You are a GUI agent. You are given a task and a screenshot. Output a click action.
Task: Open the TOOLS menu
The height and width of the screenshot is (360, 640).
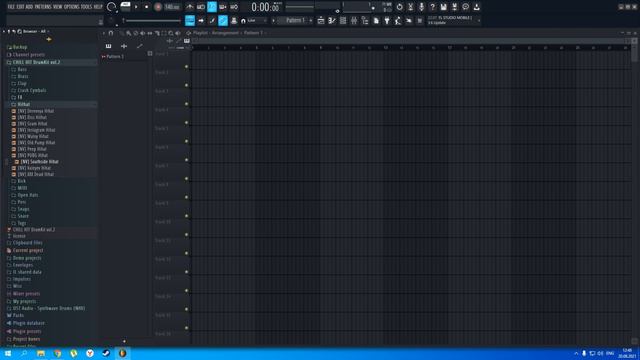click(x=87, y=7)
